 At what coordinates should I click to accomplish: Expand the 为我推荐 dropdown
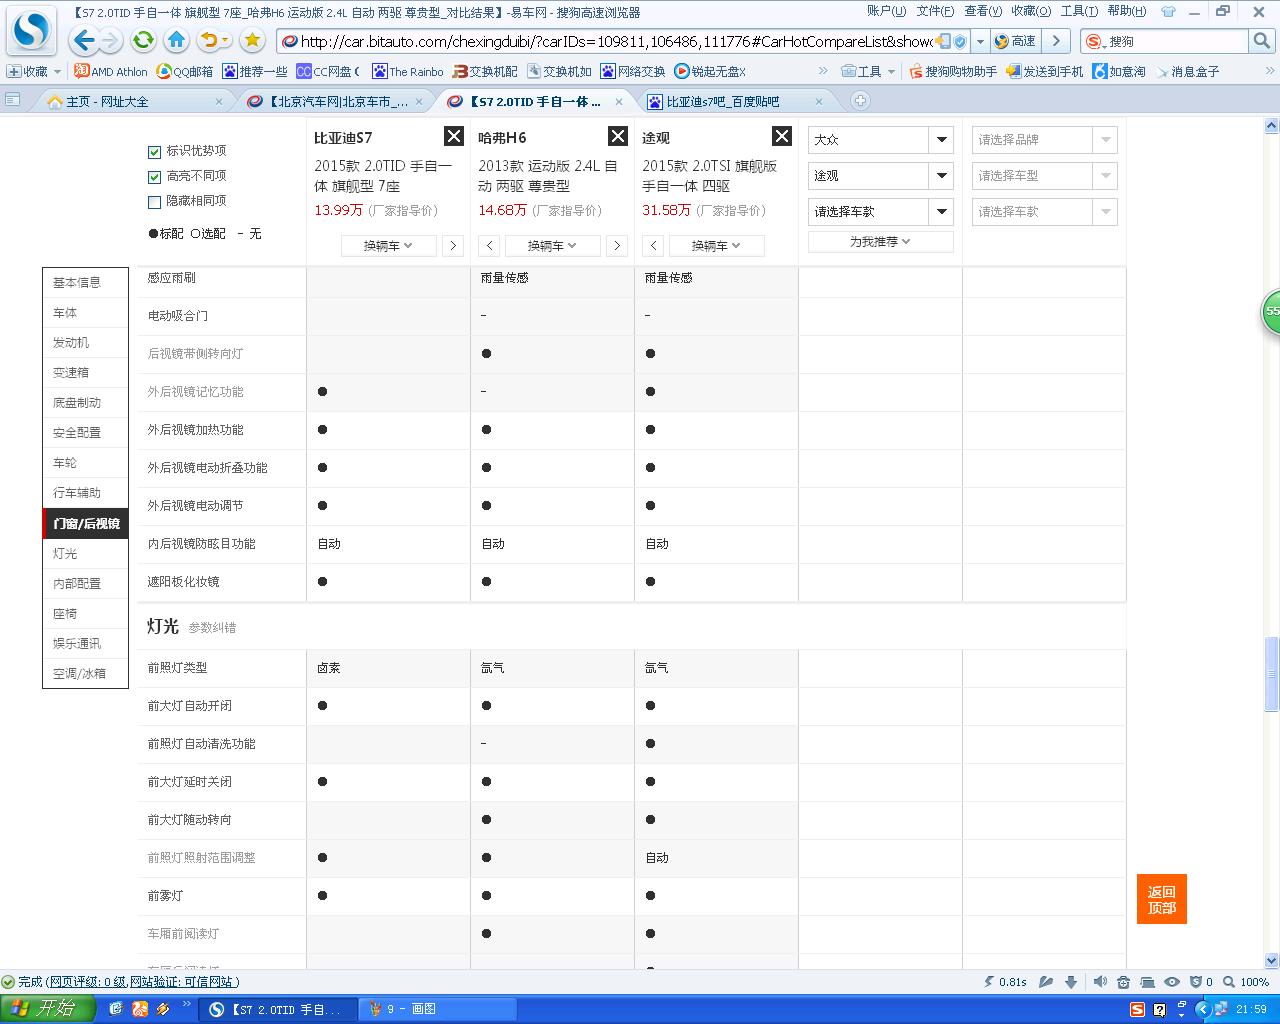tap(881, 242)
